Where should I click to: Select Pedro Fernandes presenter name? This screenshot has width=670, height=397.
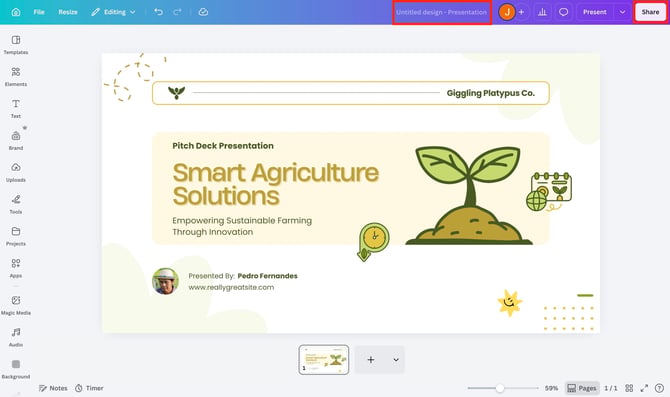pos(267,276)
